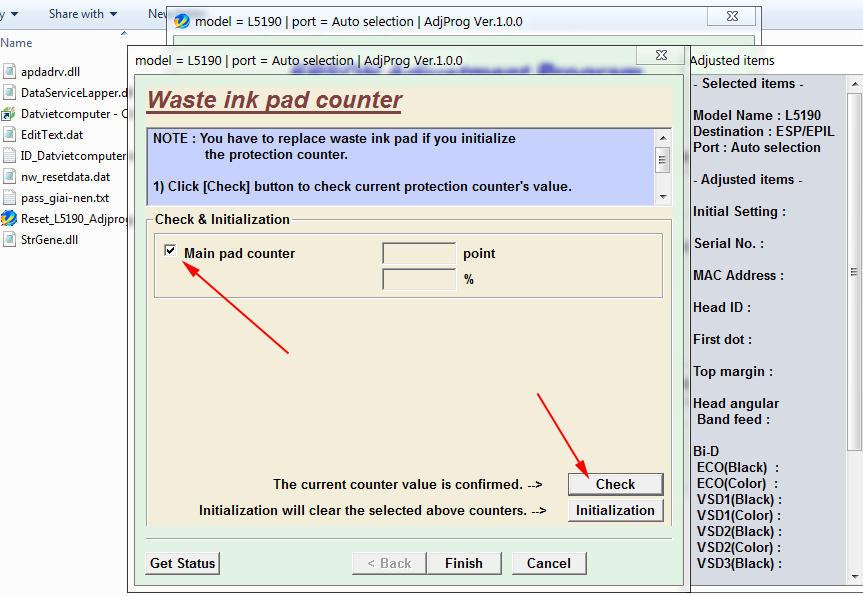863x596 pixels.
Task: Click the Head ID label
Action: (x=722, y=307)
